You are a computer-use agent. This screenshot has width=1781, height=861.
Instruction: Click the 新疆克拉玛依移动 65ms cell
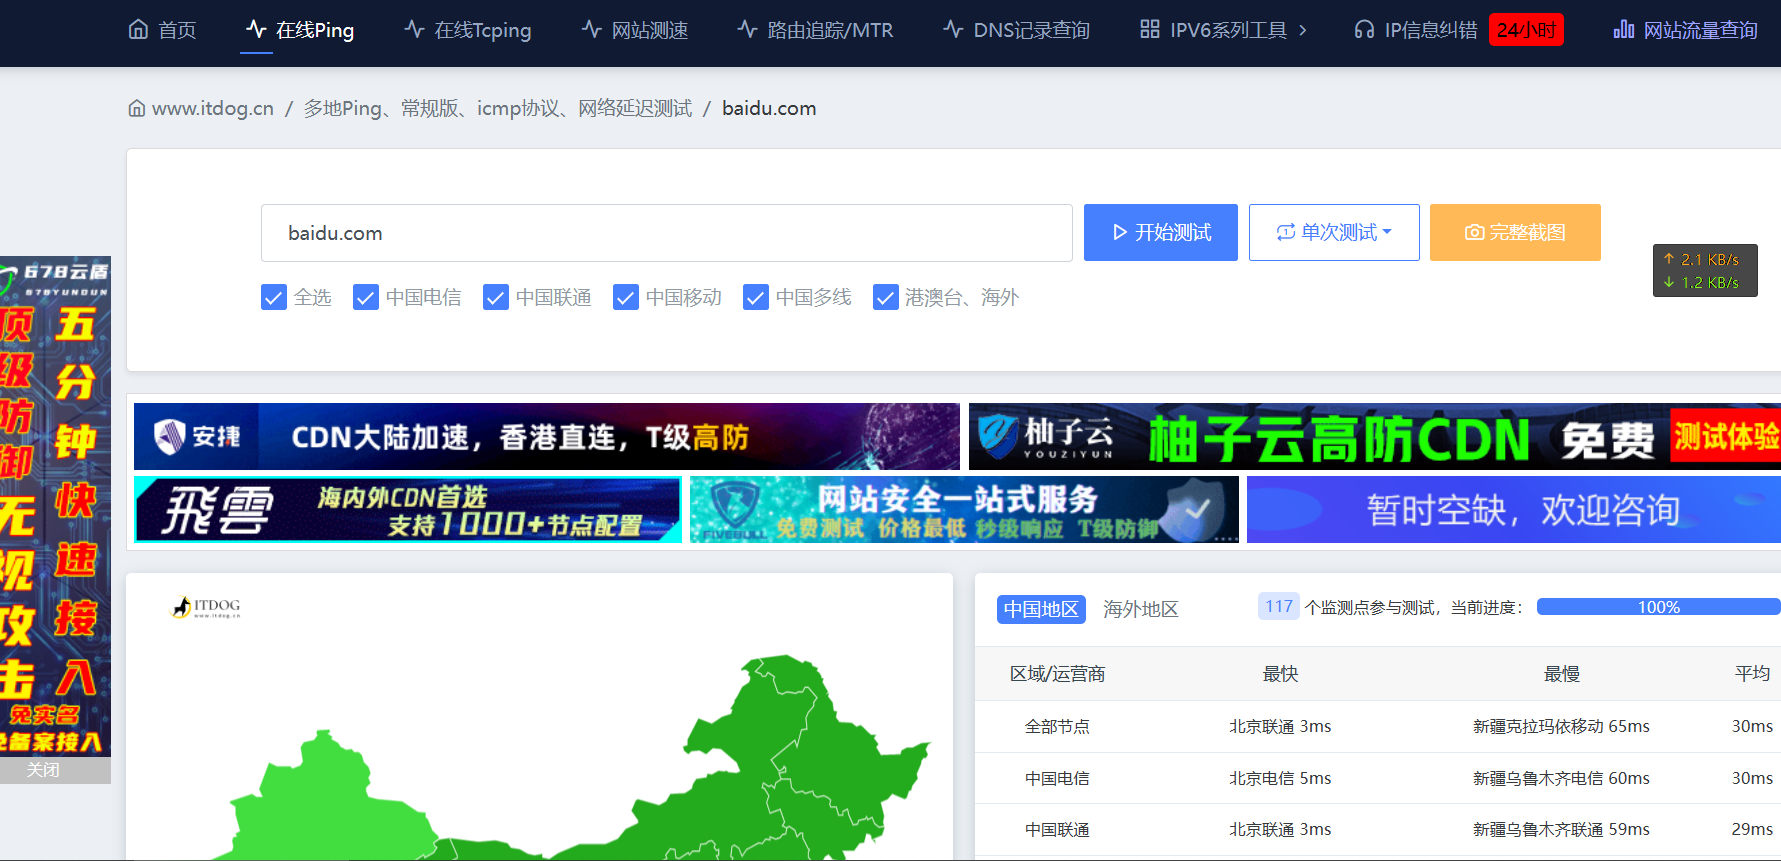tap(1561, 727)
